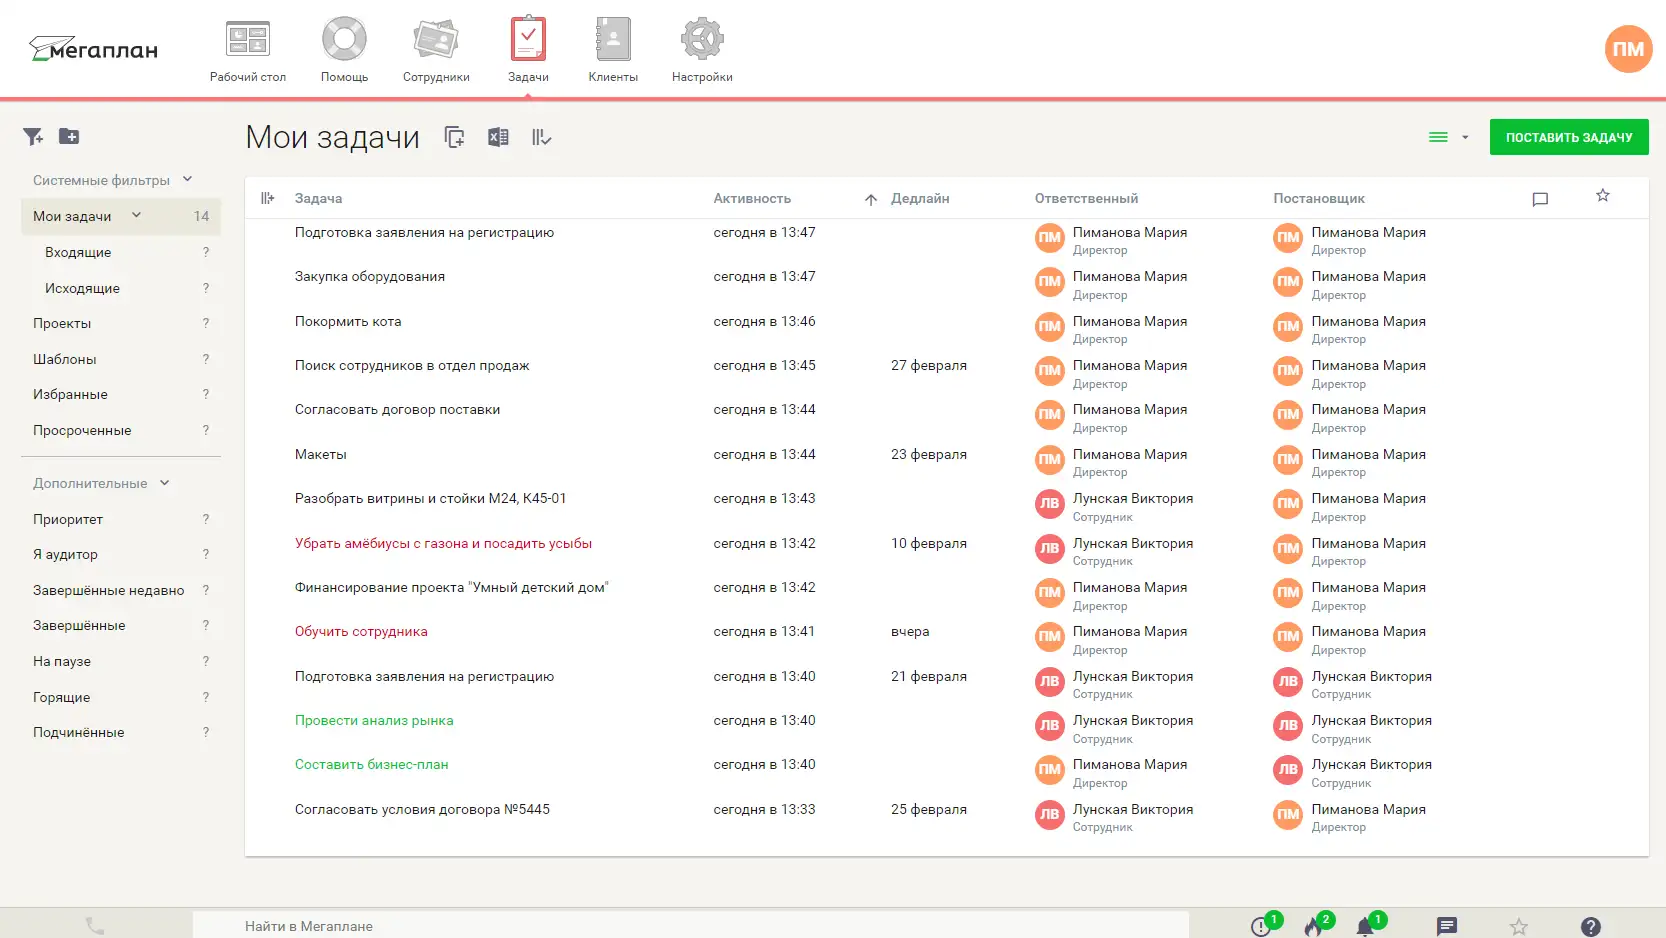Sort by the Активность column header
This screenshot has width=1666, height=938.
click(752, 198)
